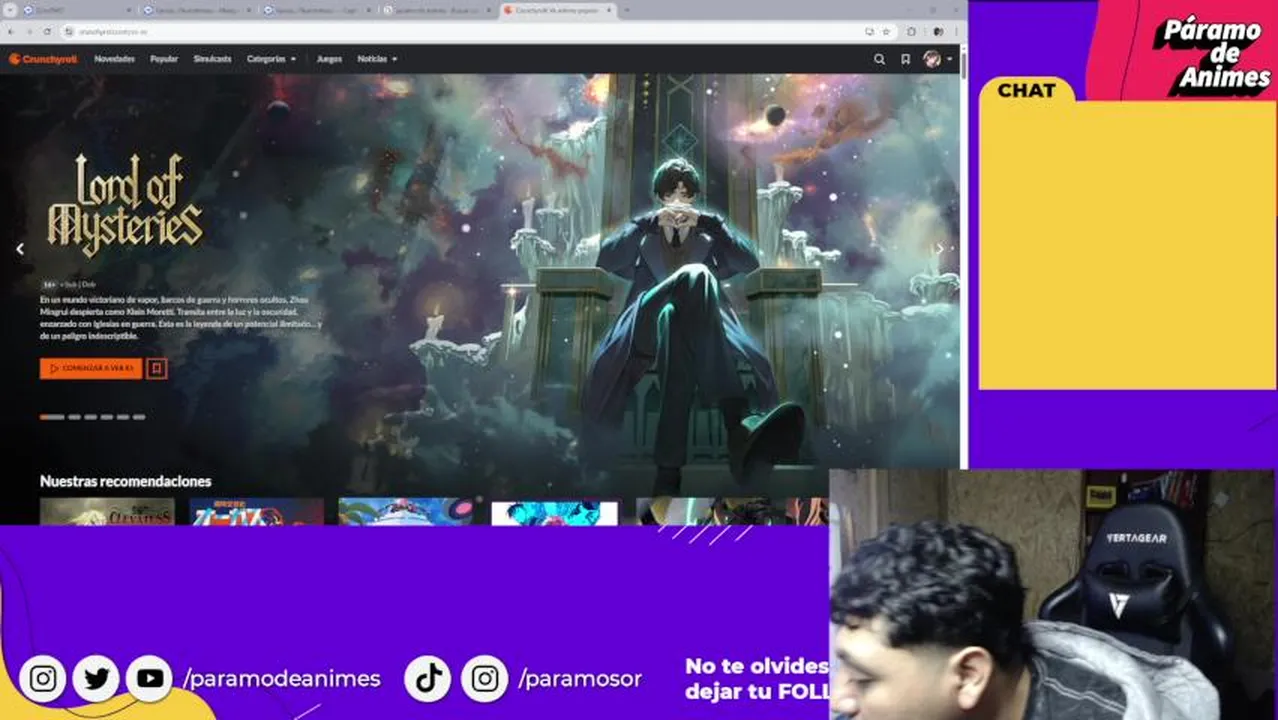
Task: Click the CHAT panel label
Action: click(x=1026, y=90)
